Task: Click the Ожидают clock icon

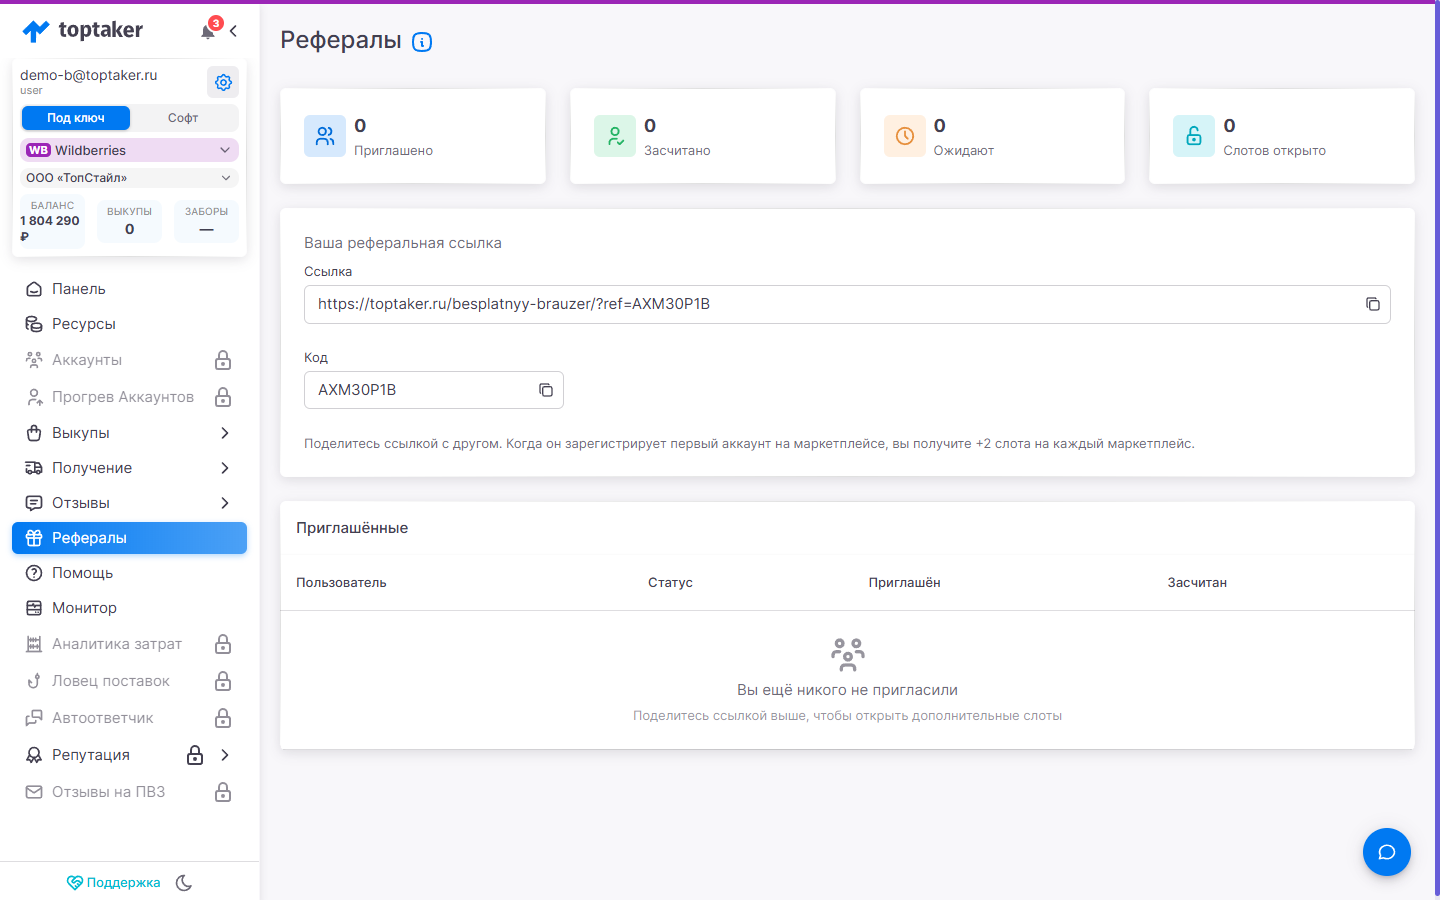Action: [x=905, y=136]
